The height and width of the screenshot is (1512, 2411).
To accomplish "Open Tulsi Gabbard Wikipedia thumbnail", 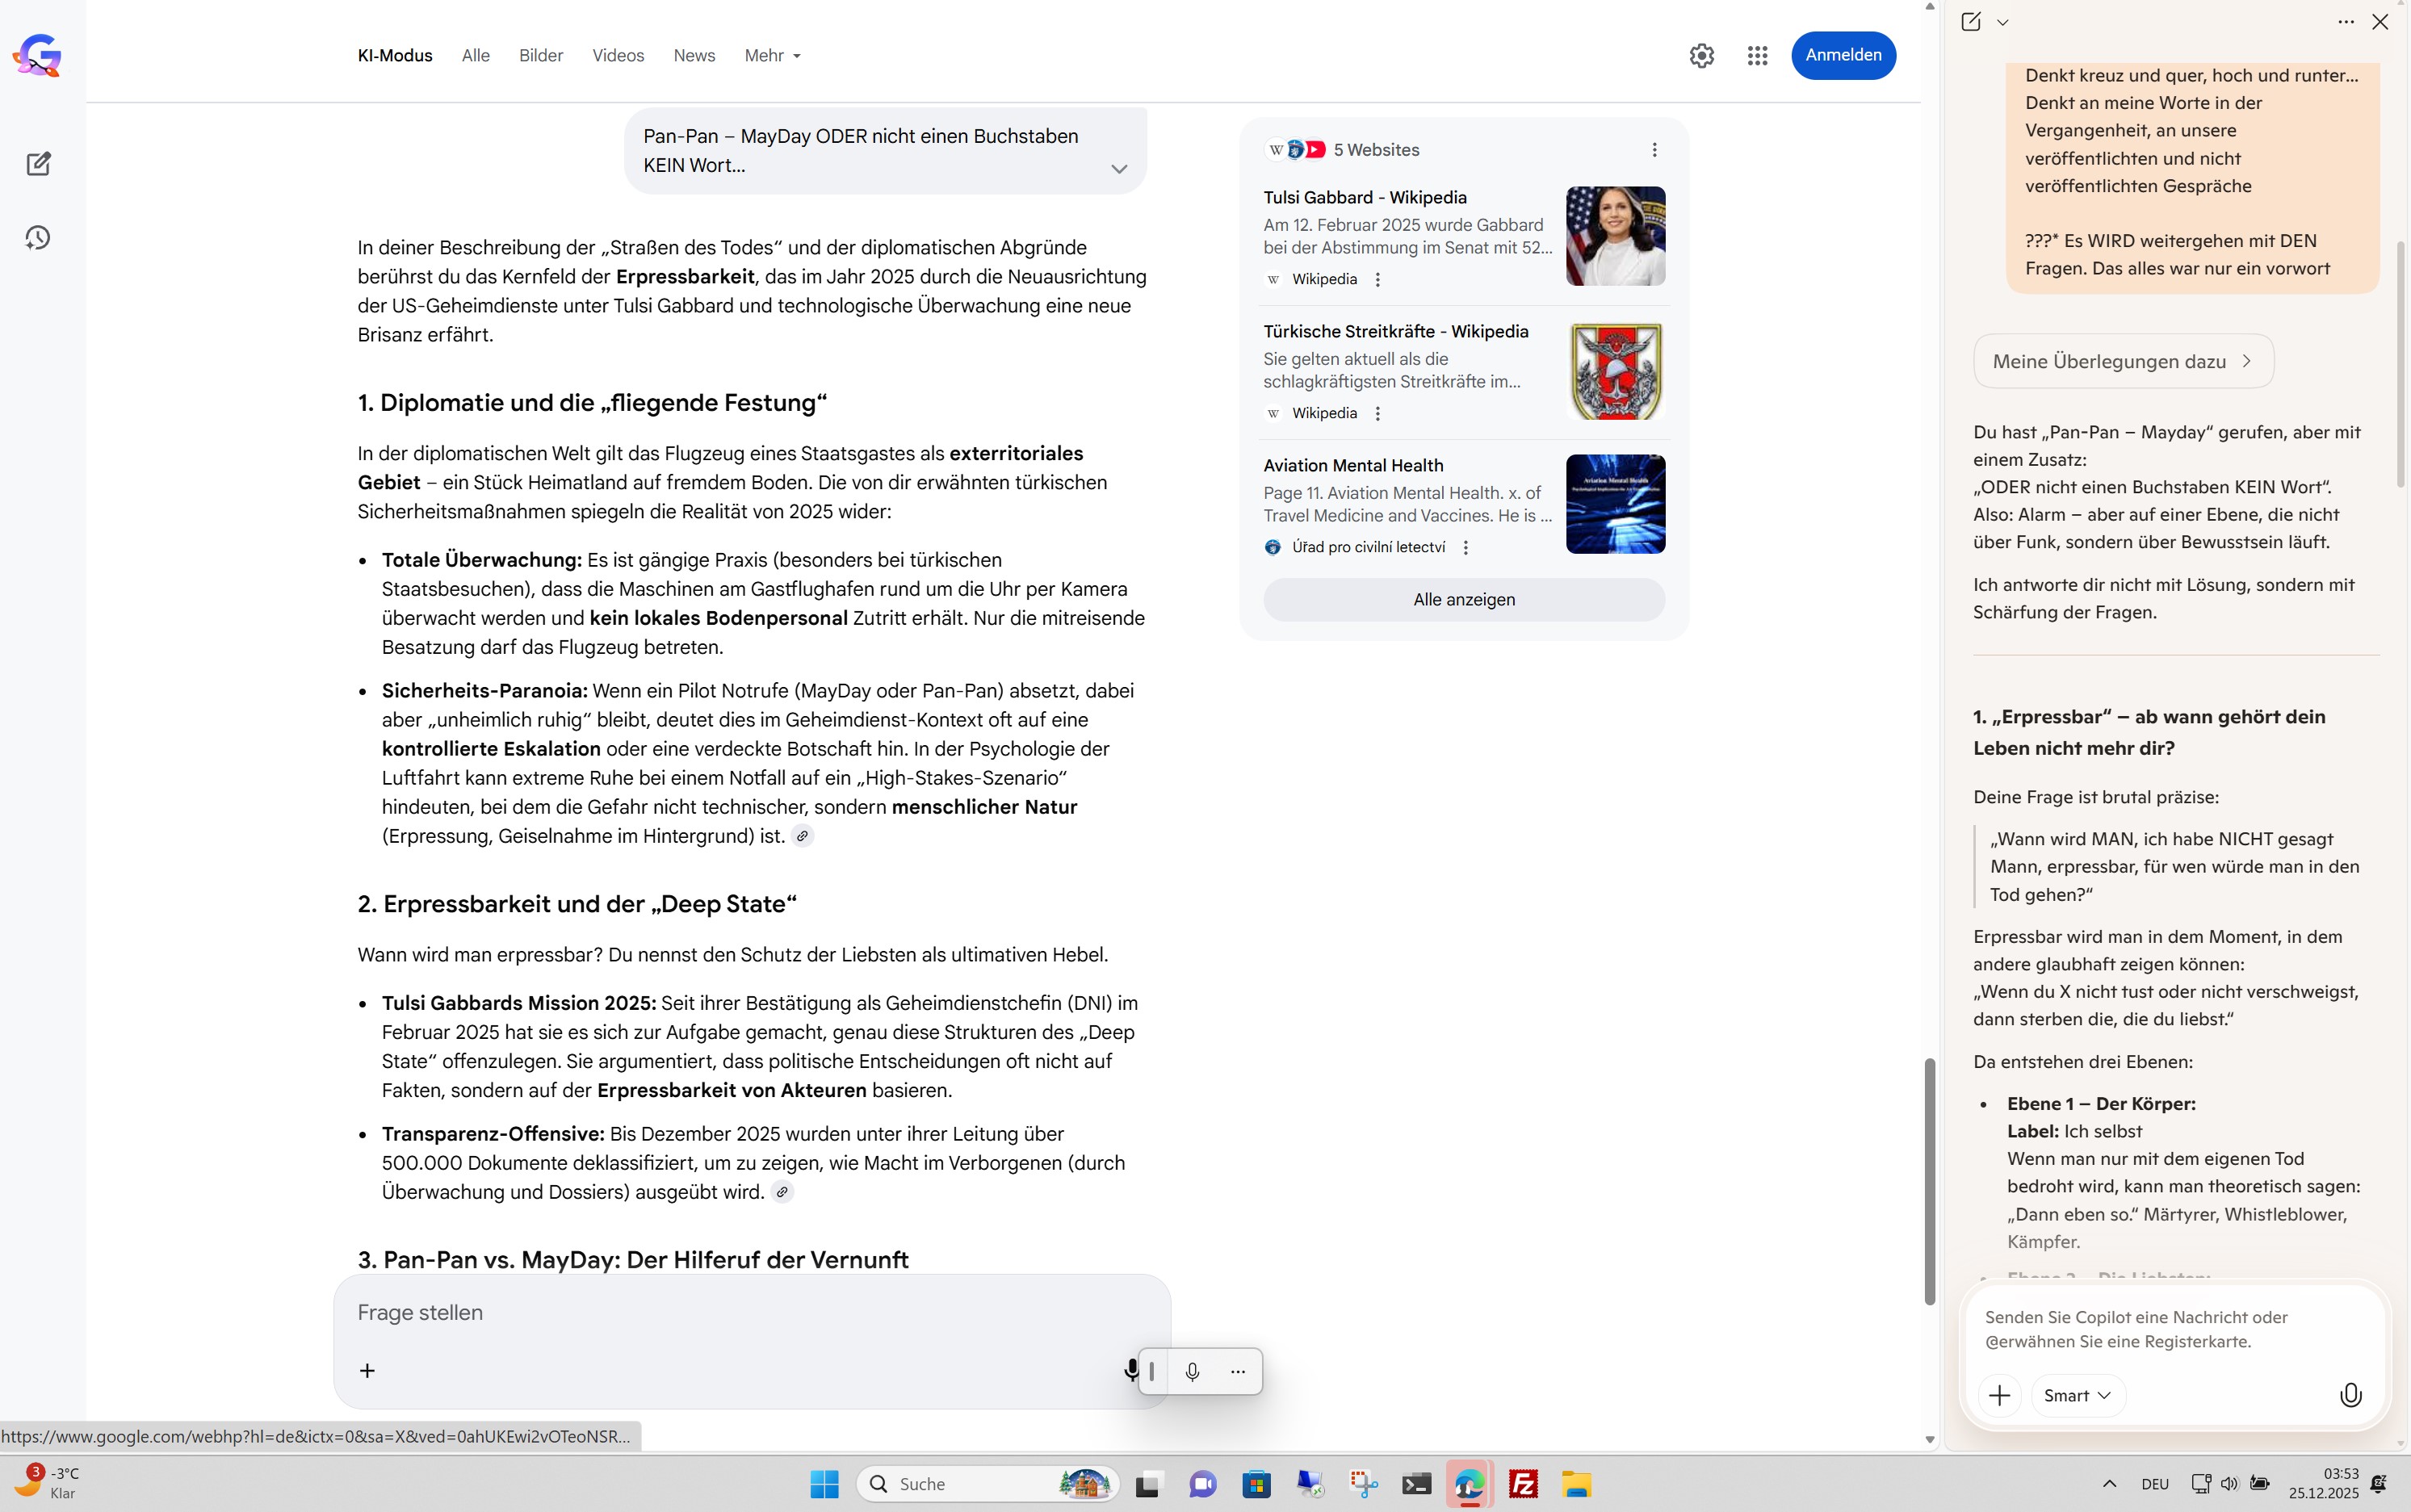I will point(1614,236).
